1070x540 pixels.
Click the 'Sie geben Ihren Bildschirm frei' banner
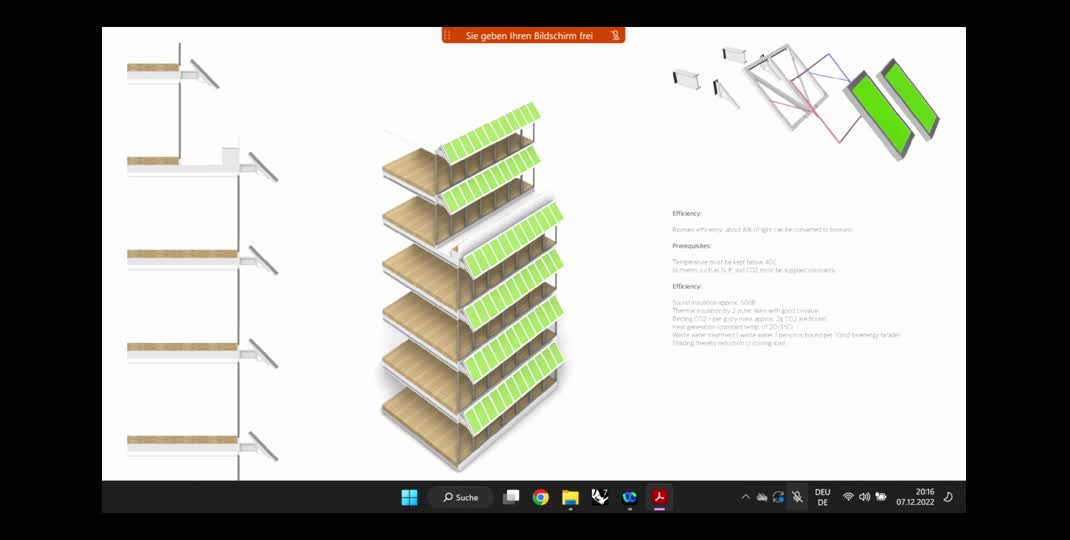pos(529,36)
